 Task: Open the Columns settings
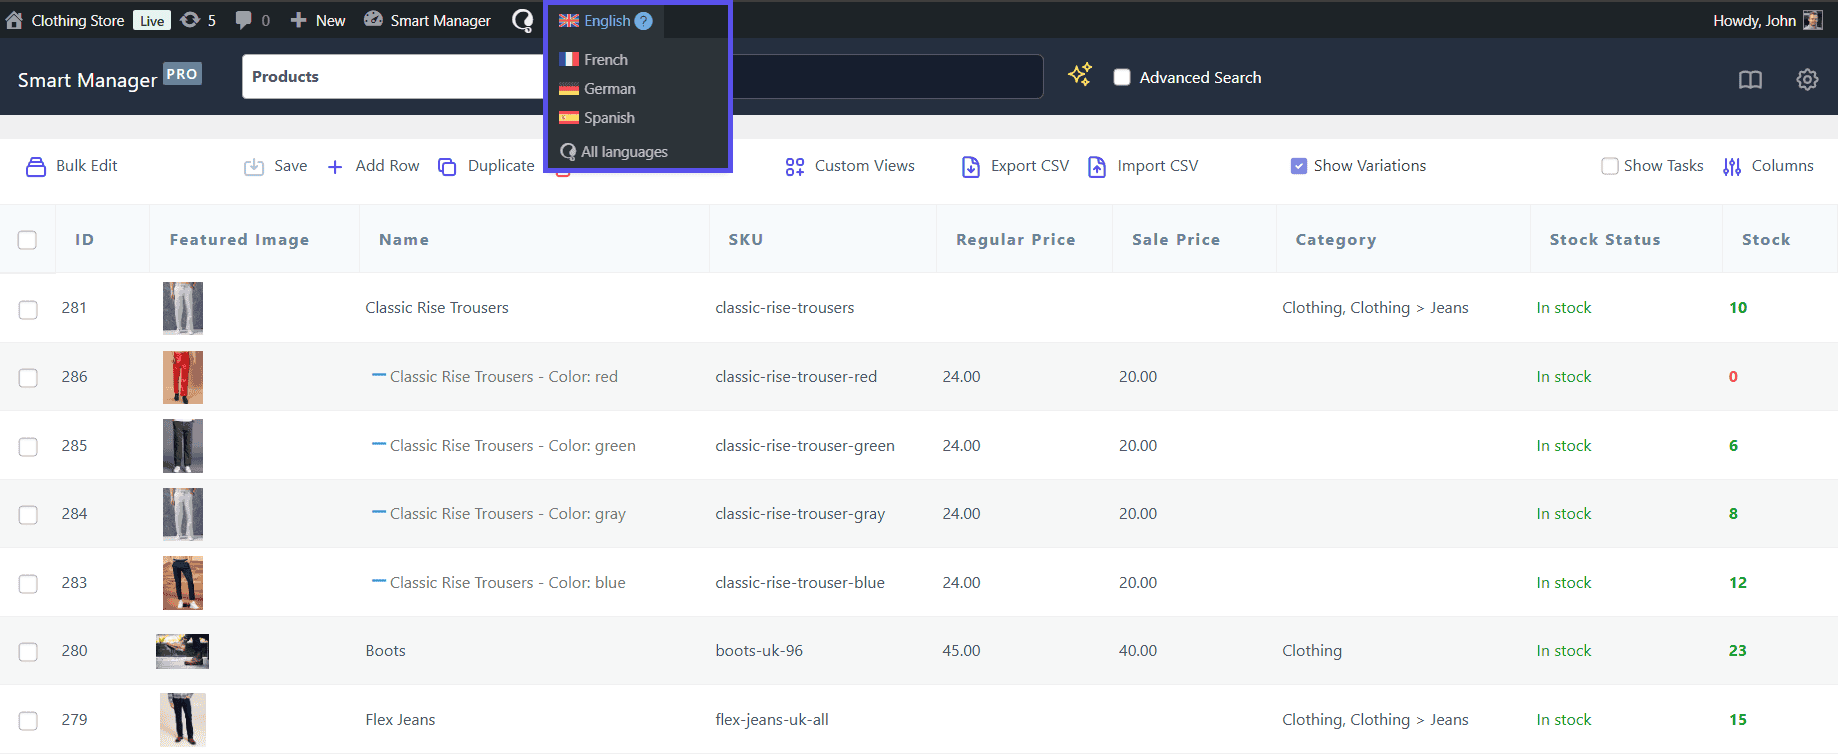click(x=1768, y=166)
